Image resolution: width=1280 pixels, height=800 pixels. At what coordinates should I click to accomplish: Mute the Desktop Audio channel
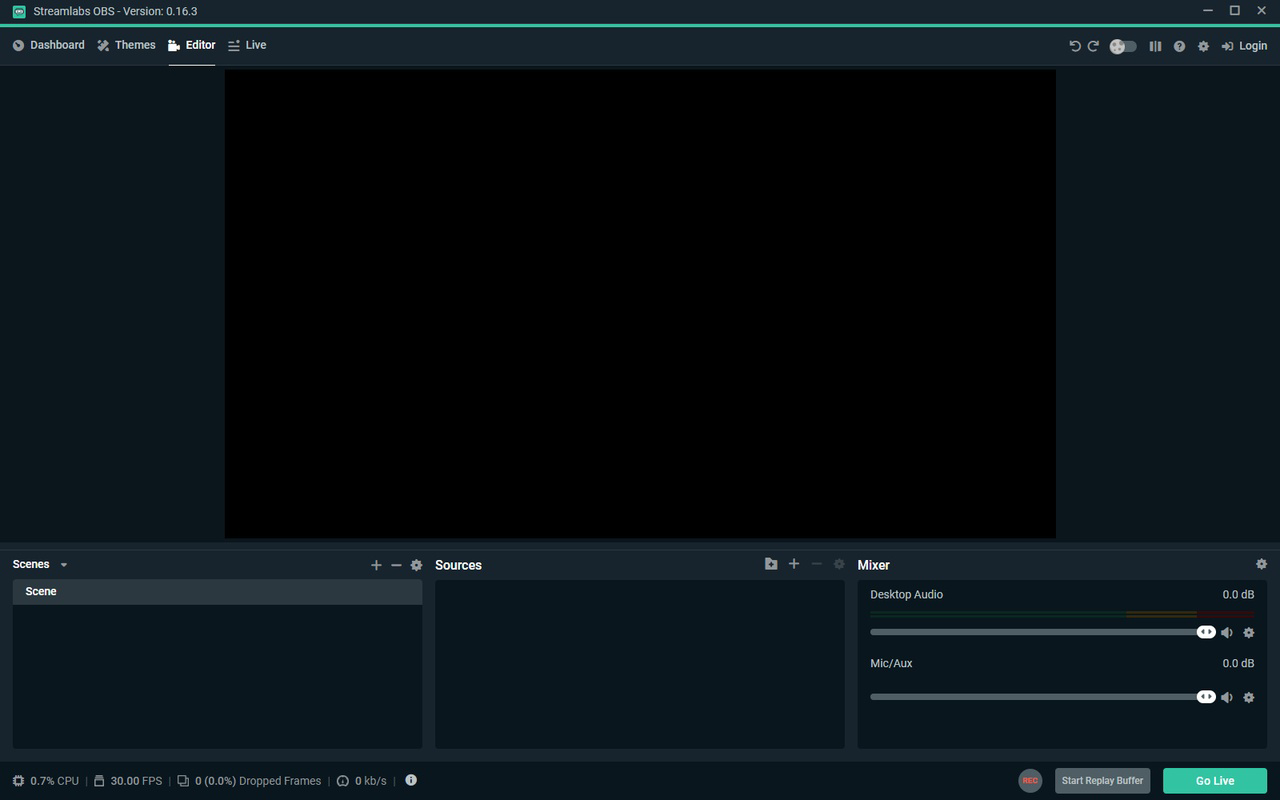[x=1227, y=632]
